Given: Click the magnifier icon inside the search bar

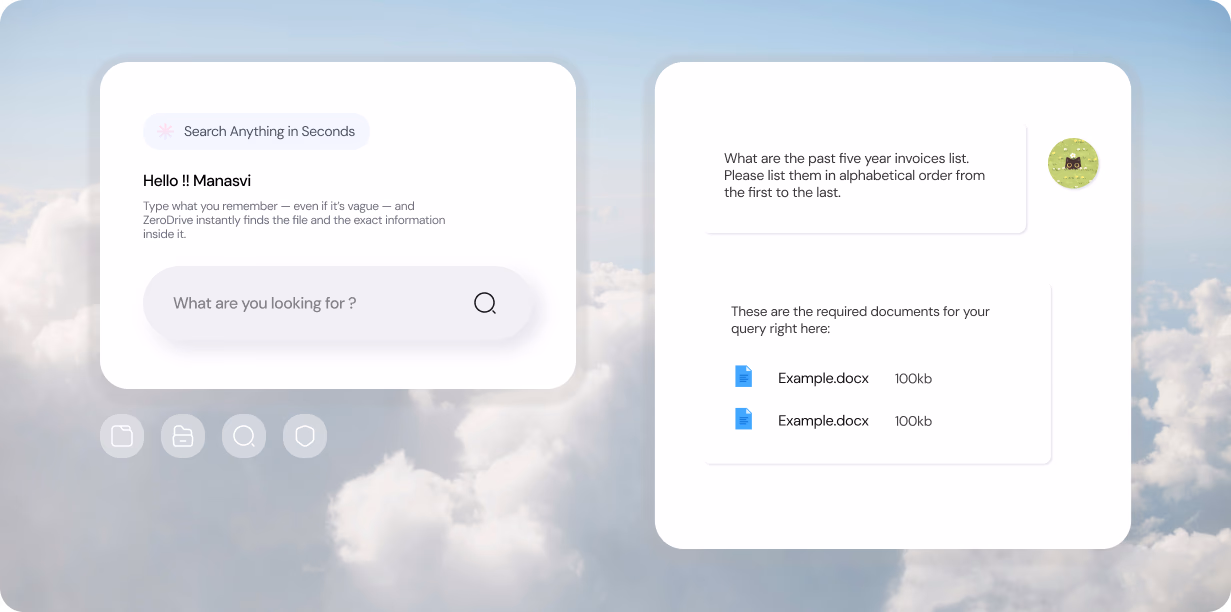Looking at the screenshot, I should tap(485, 302).
